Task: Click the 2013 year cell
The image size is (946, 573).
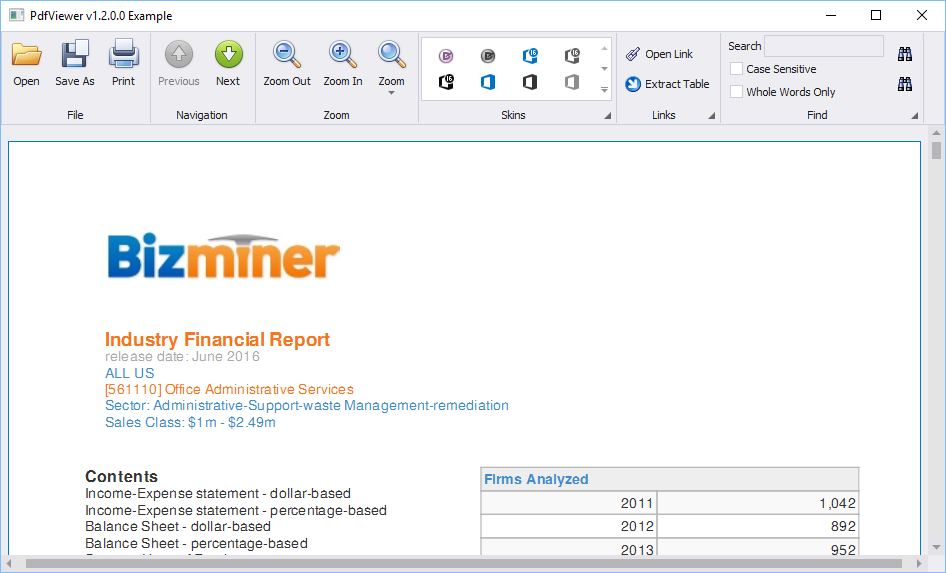Action: 569,548
